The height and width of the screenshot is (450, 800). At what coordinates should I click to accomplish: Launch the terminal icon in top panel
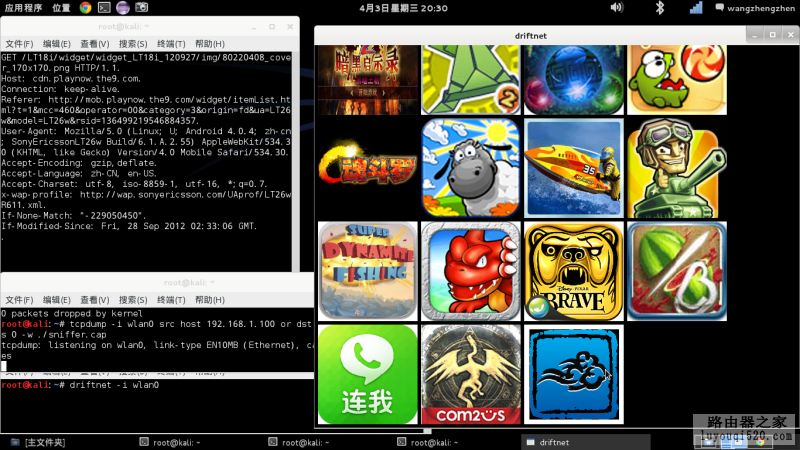tap(104, 8)
